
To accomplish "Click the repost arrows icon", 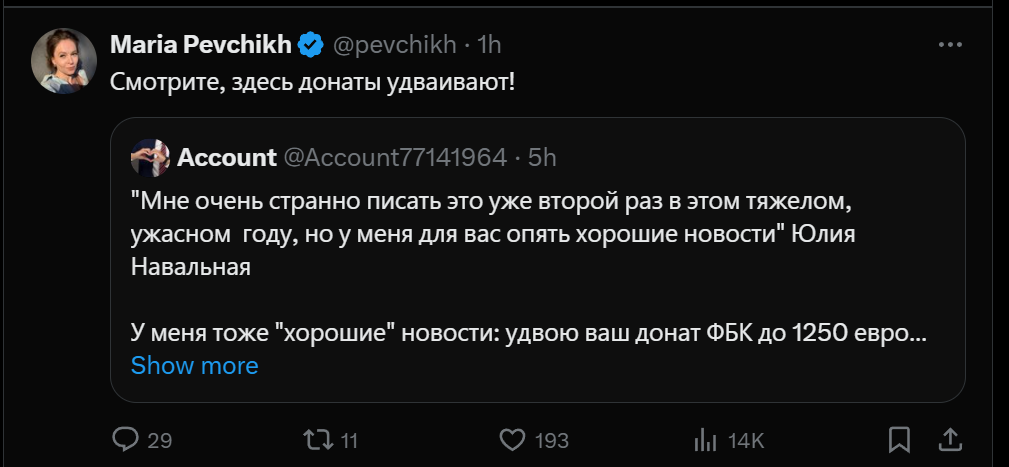I will [x=315, y=439].
